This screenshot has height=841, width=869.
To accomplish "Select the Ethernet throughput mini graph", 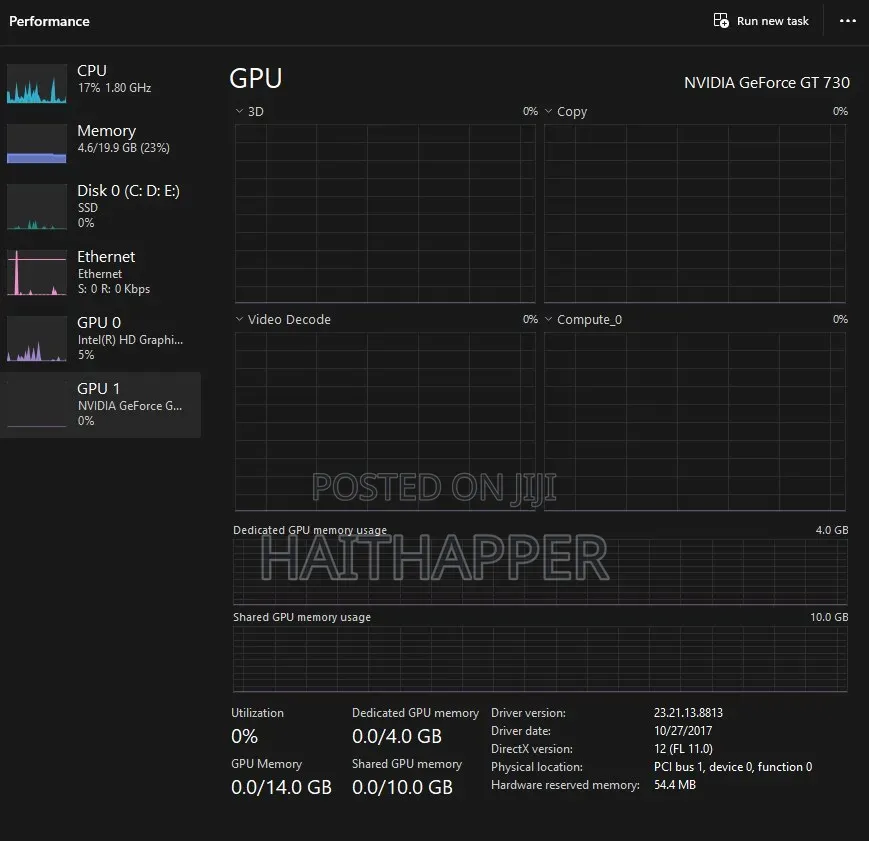I will tap(37, 273).
